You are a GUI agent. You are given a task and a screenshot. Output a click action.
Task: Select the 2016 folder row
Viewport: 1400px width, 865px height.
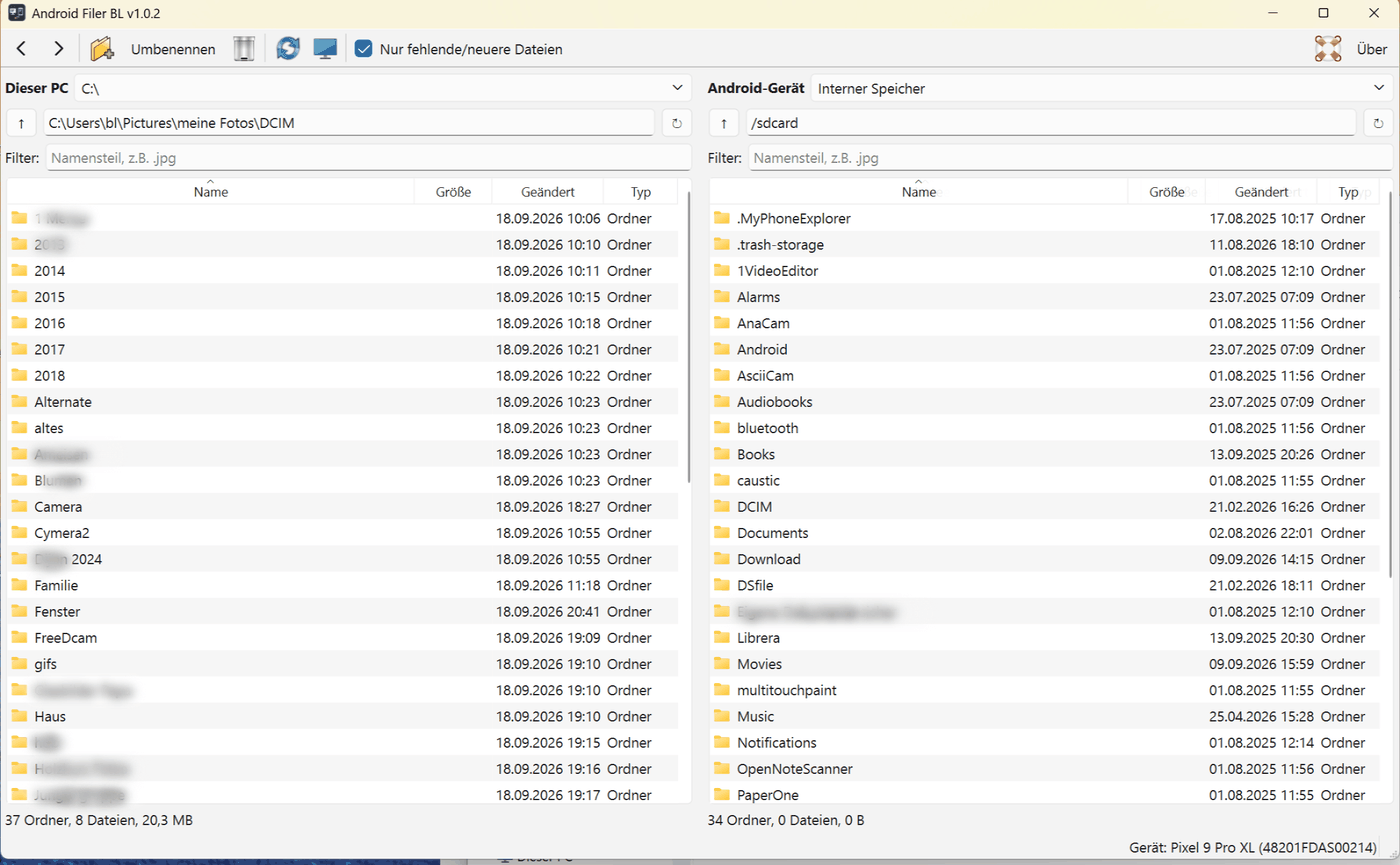(x=343, y=323)
